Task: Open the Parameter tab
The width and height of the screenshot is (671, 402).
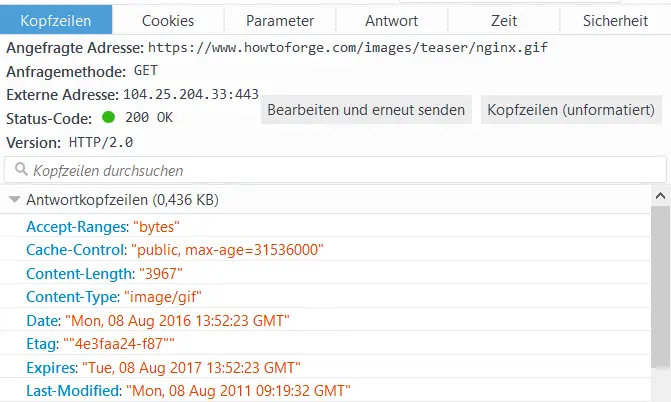Action: tap(280, 20)
